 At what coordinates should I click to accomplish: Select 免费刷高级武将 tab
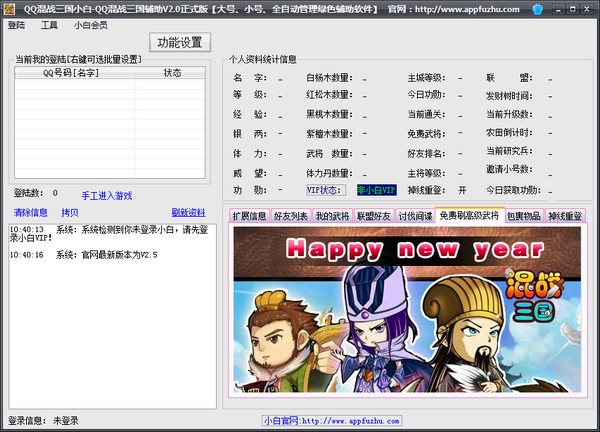[470, 215]
